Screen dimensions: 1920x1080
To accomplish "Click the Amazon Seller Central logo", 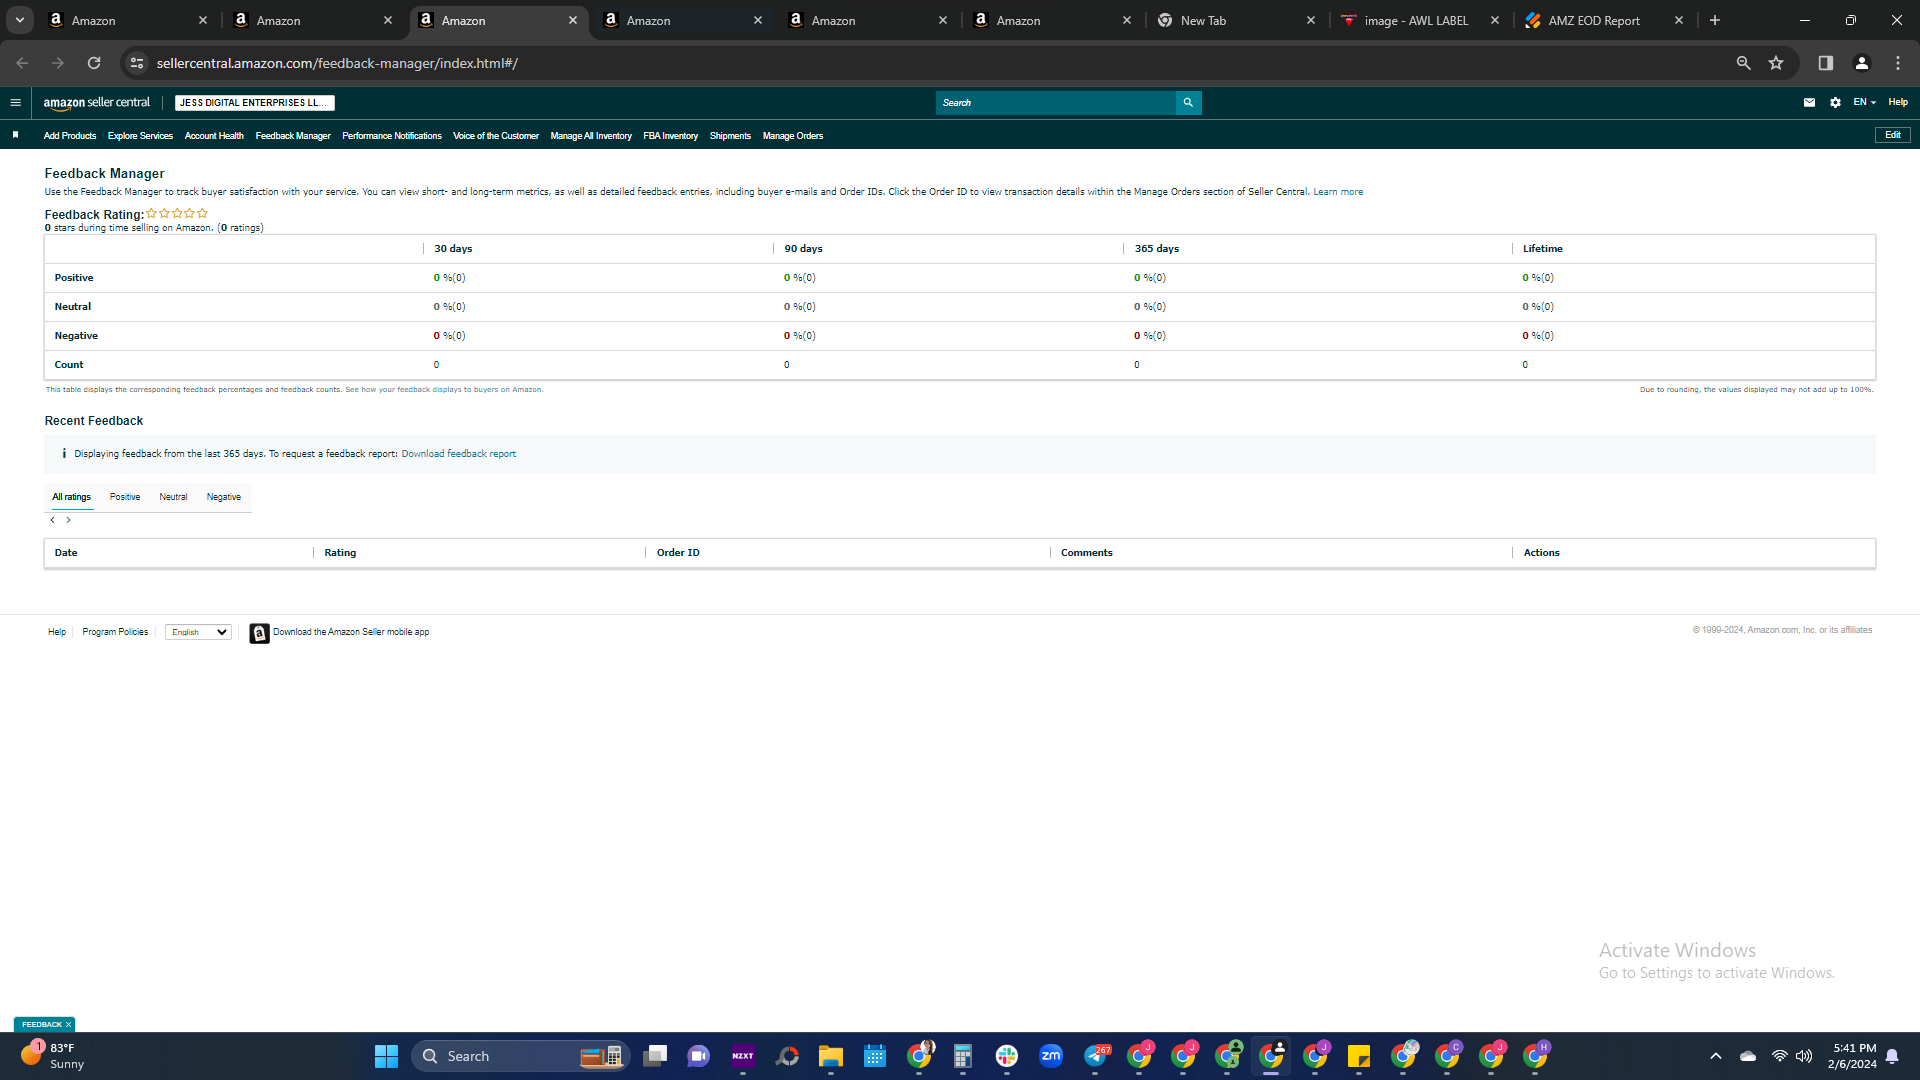I will (96, 102).
